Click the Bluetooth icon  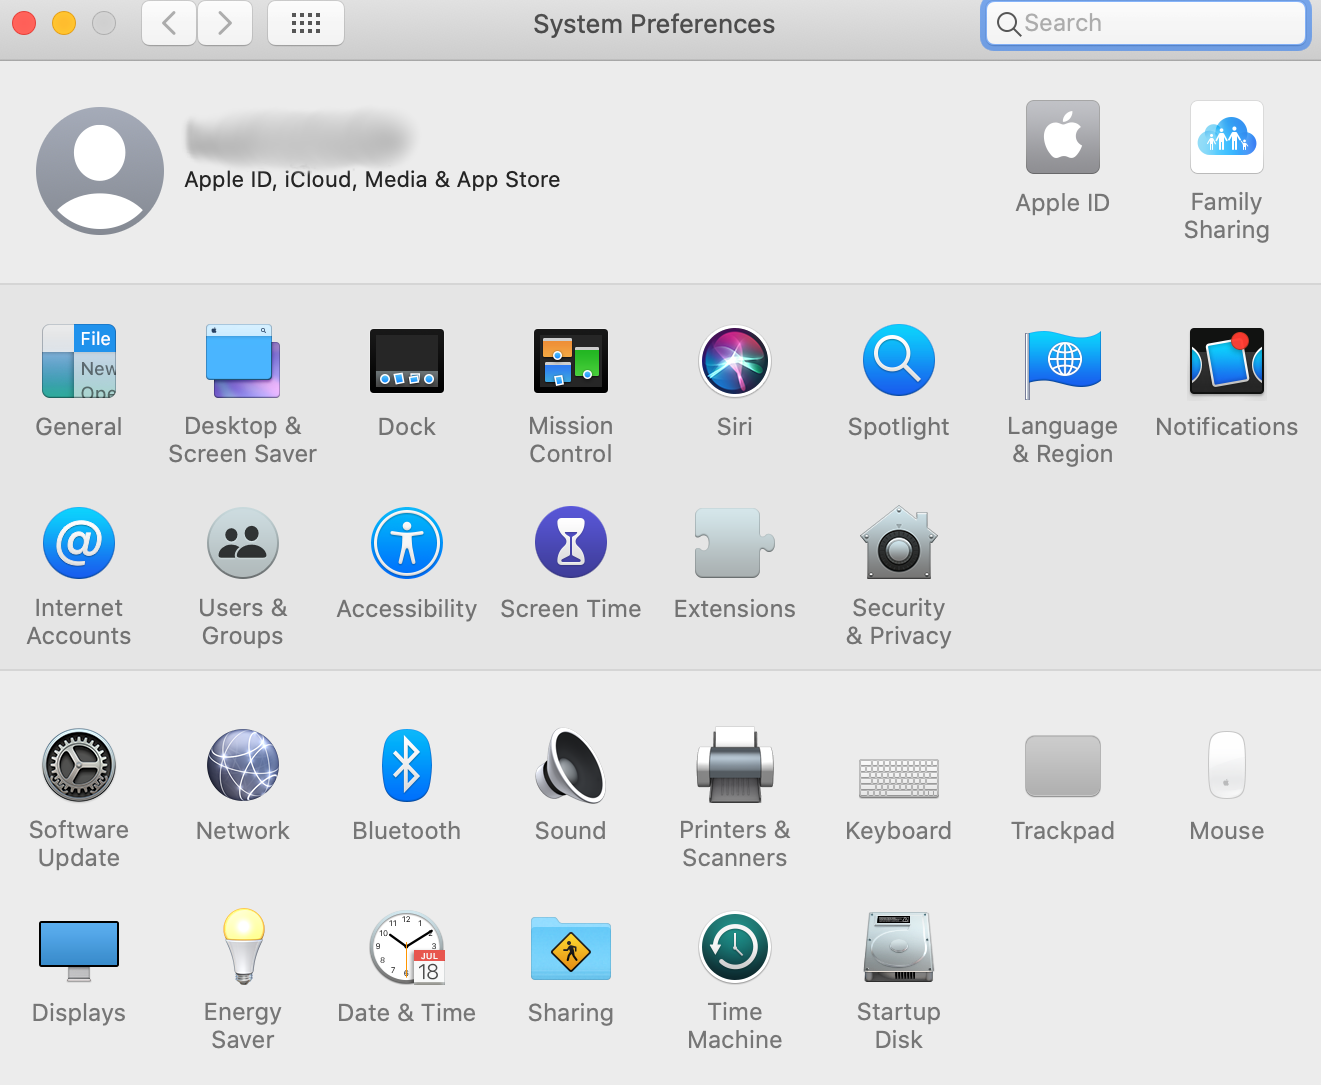(406, 766)
